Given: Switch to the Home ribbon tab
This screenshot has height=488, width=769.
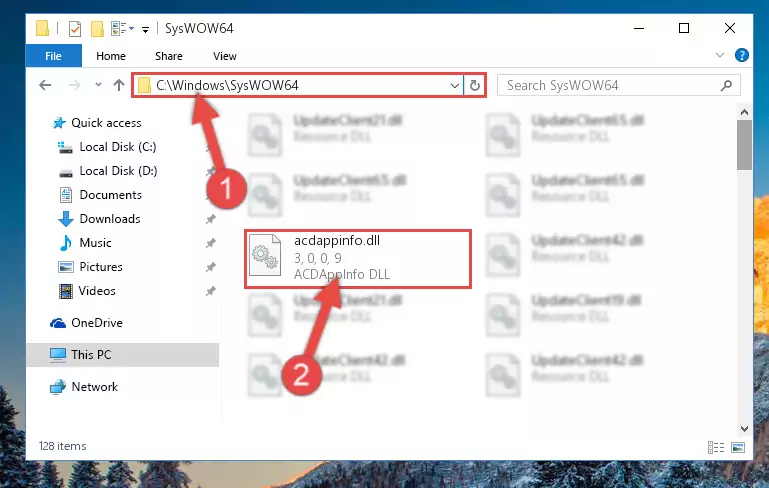Looking at the screenshot, I should [x=111, y=56].
